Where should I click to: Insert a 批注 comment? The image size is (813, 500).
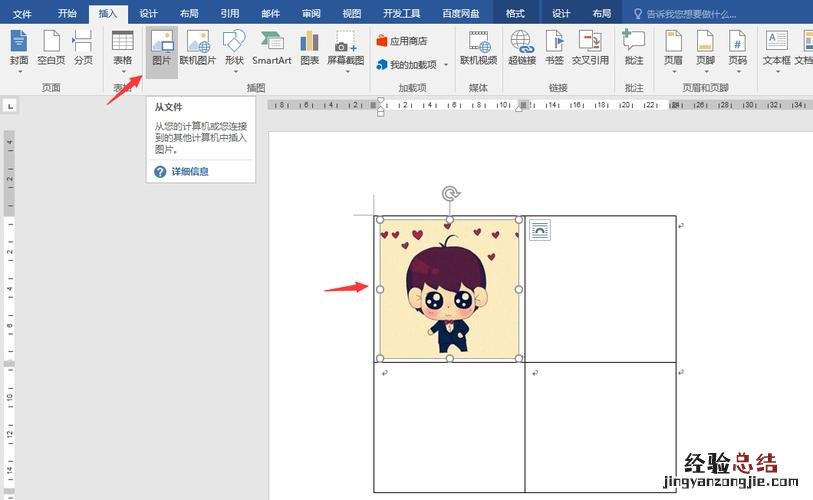pos(633,48)
